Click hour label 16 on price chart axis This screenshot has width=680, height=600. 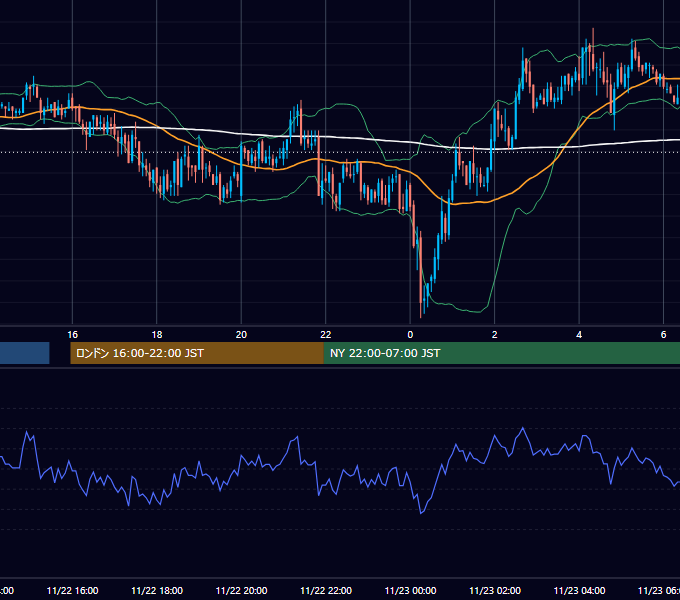tap(72, 335)
